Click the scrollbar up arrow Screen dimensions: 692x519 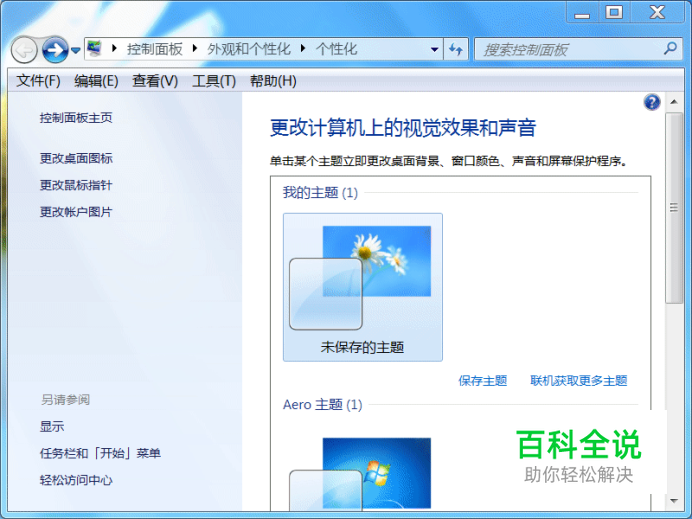coord(674,102)
